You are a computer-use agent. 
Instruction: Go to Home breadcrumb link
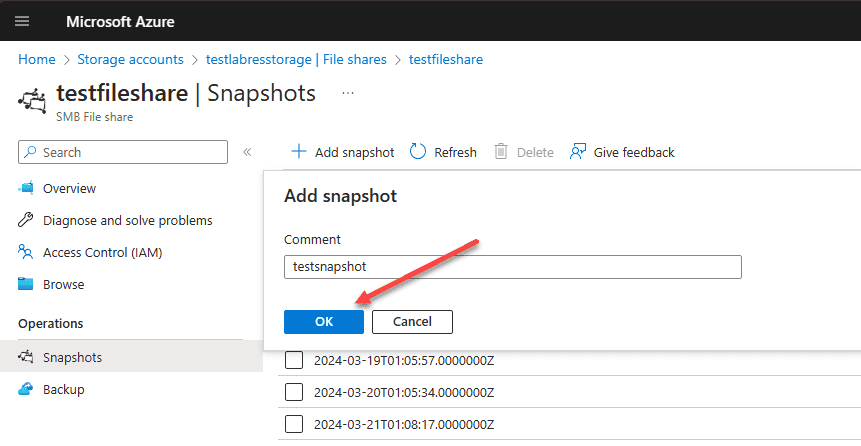pos(37,59)
